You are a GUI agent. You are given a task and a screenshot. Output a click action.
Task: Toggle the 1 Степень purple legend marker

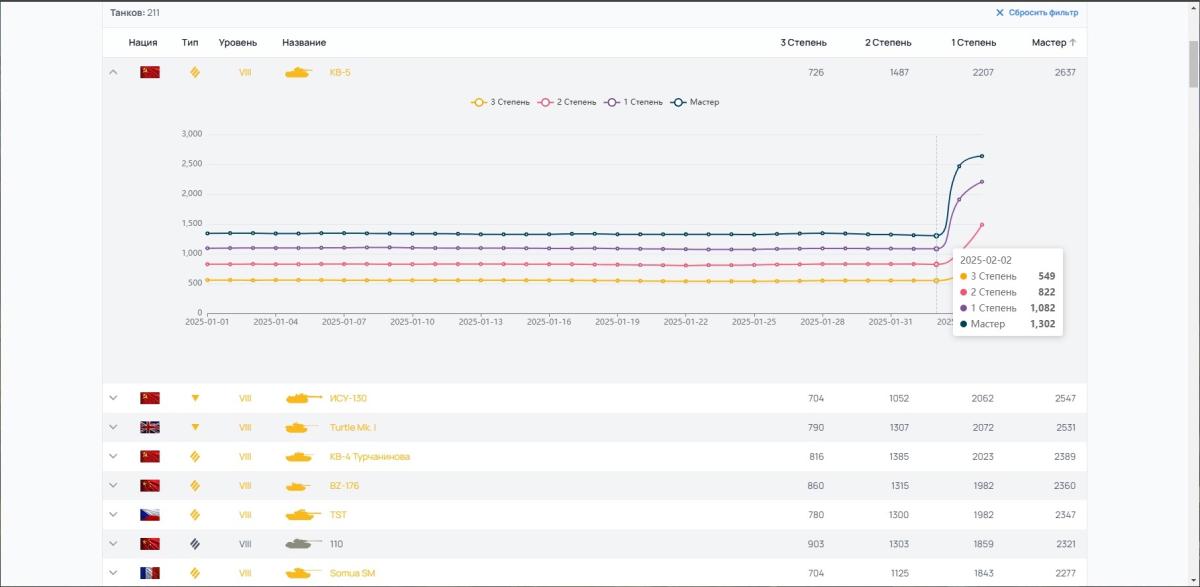(611, 102)
